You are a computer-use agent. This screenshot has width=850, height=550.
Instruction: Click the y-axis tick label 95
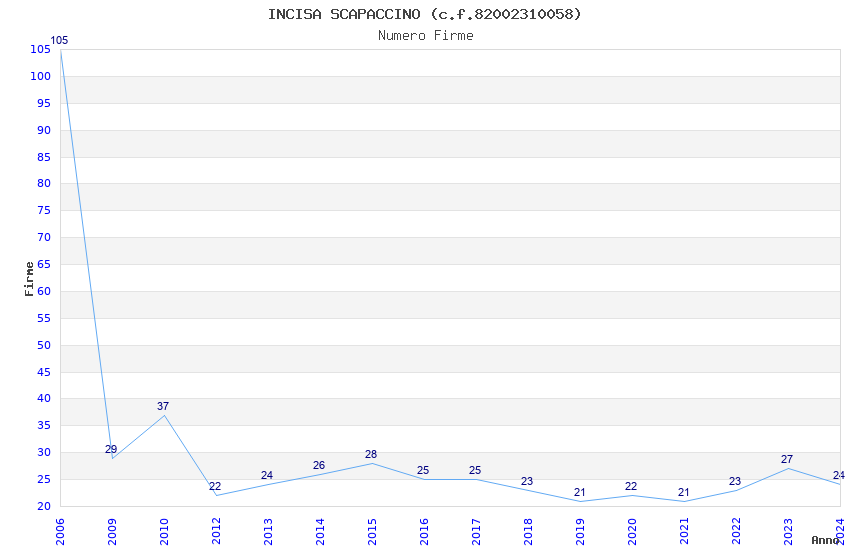click(44, 103)
